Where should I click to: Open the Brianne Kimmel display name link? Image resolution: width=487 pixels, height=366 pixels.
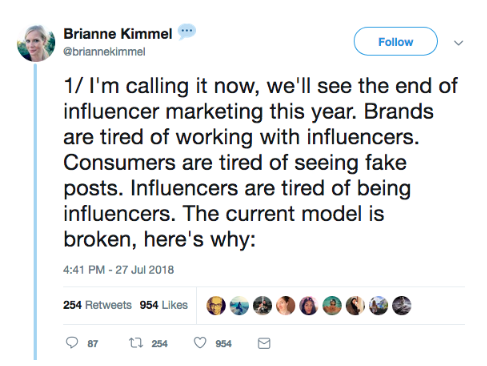(118, 34)
